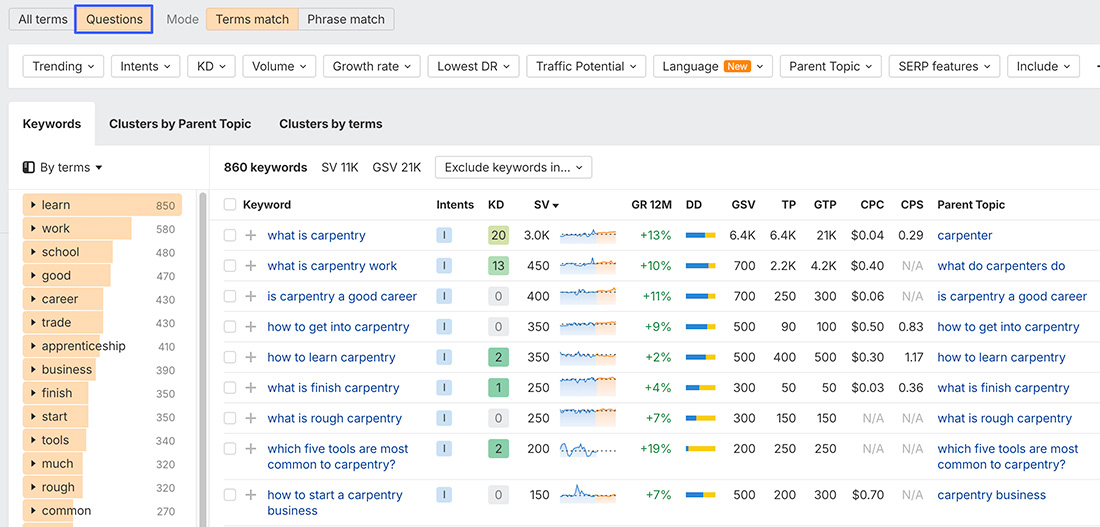Image resolution: width=1100 pixels, height=527 pixels.
Task: Click KD badge 20 for 'what is carpentry'
Action: 498,236
